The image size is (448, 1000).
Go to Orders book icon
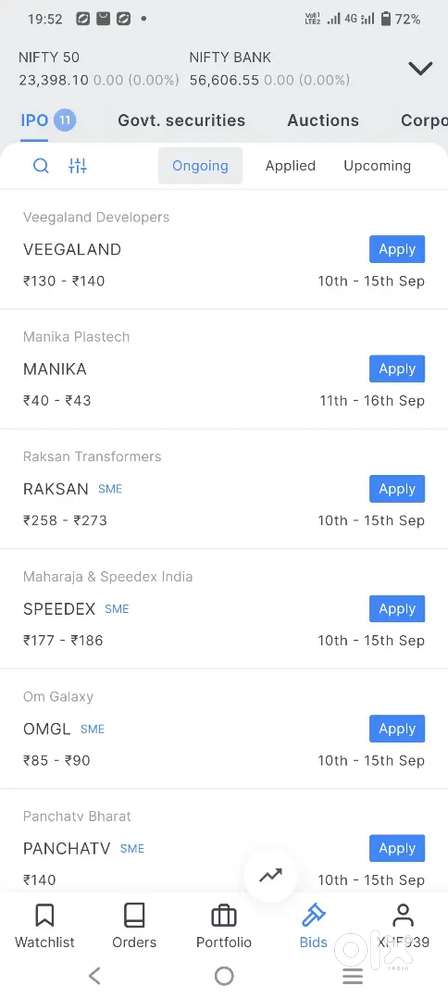(135, 916)
